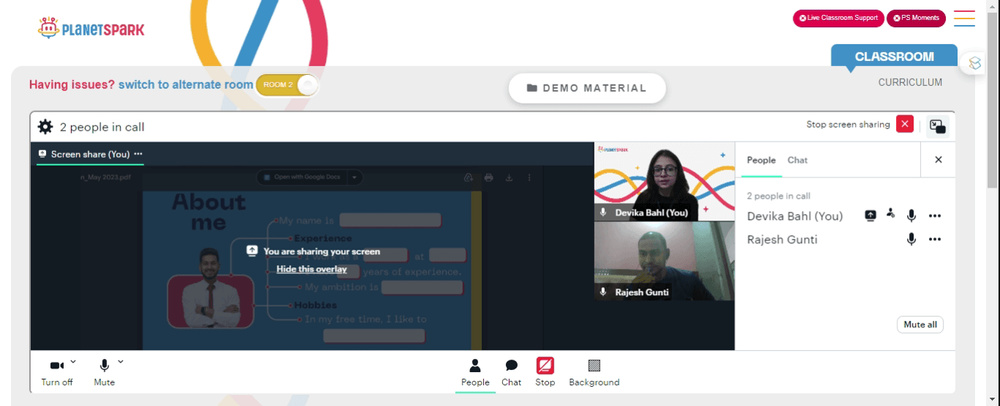Open Live Classroom Support

(x=838, y=18)
